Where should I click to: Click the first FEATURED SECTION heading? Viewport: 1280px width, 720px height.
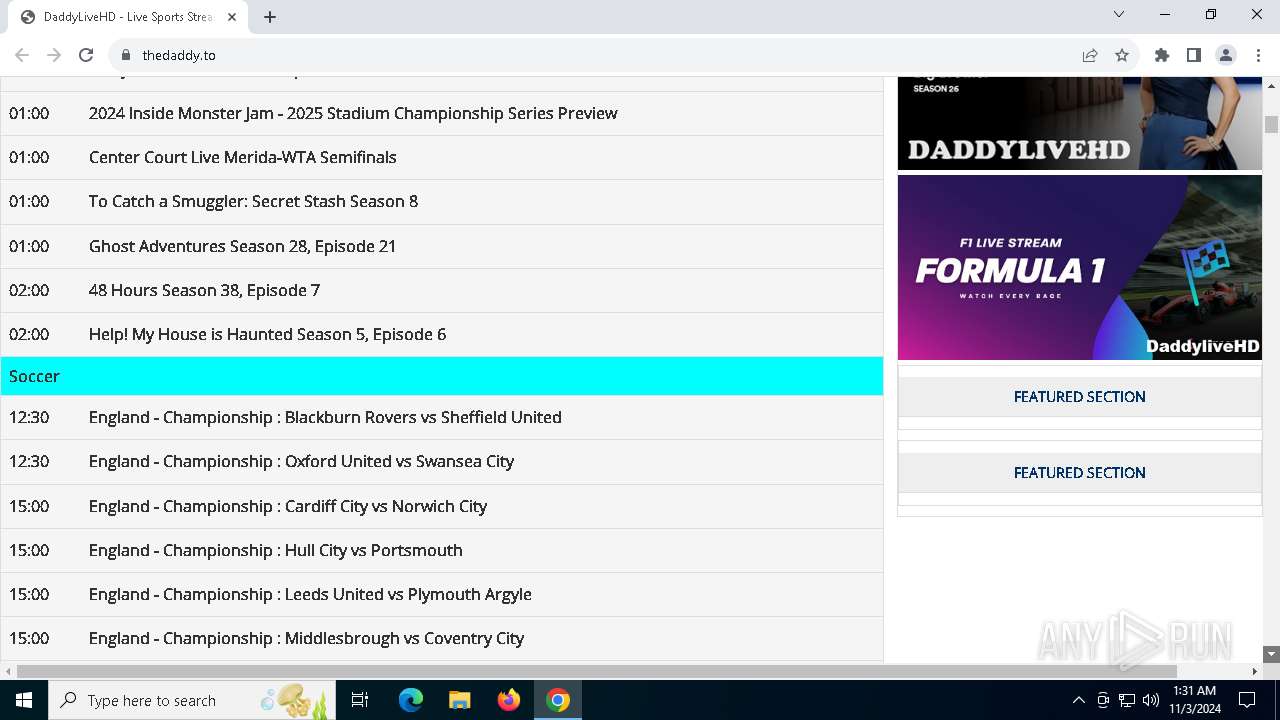(x=1079, y=397)
